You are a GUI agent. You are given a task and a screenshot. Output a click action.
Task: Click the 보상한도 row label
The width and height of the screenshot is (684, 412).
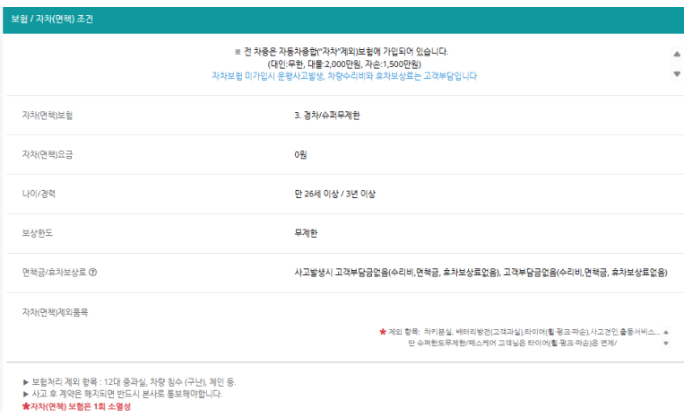37,233
